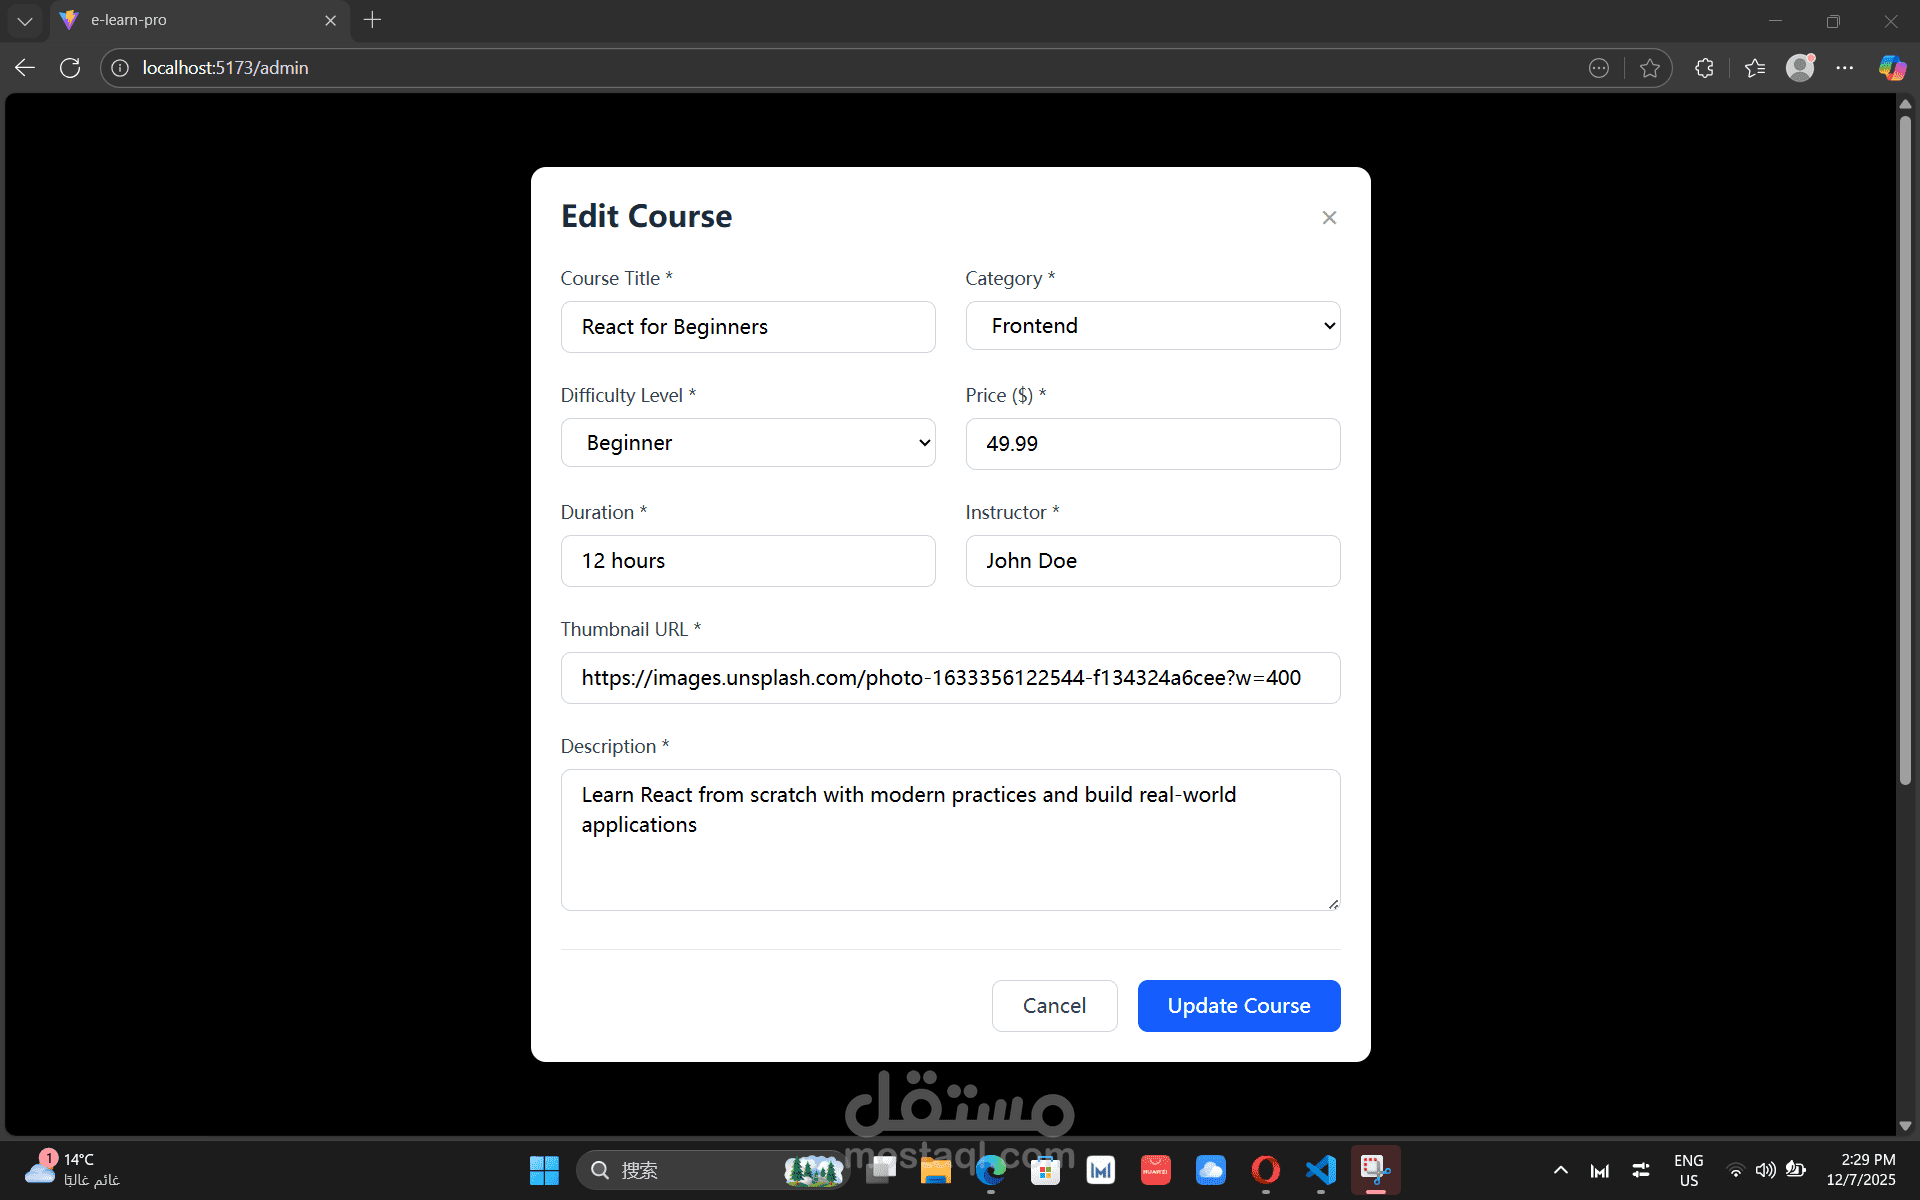Click the Update Course button
Image resolution: width=1920 pixels, height=1200 pixels.
[x=1238, y=1006]
